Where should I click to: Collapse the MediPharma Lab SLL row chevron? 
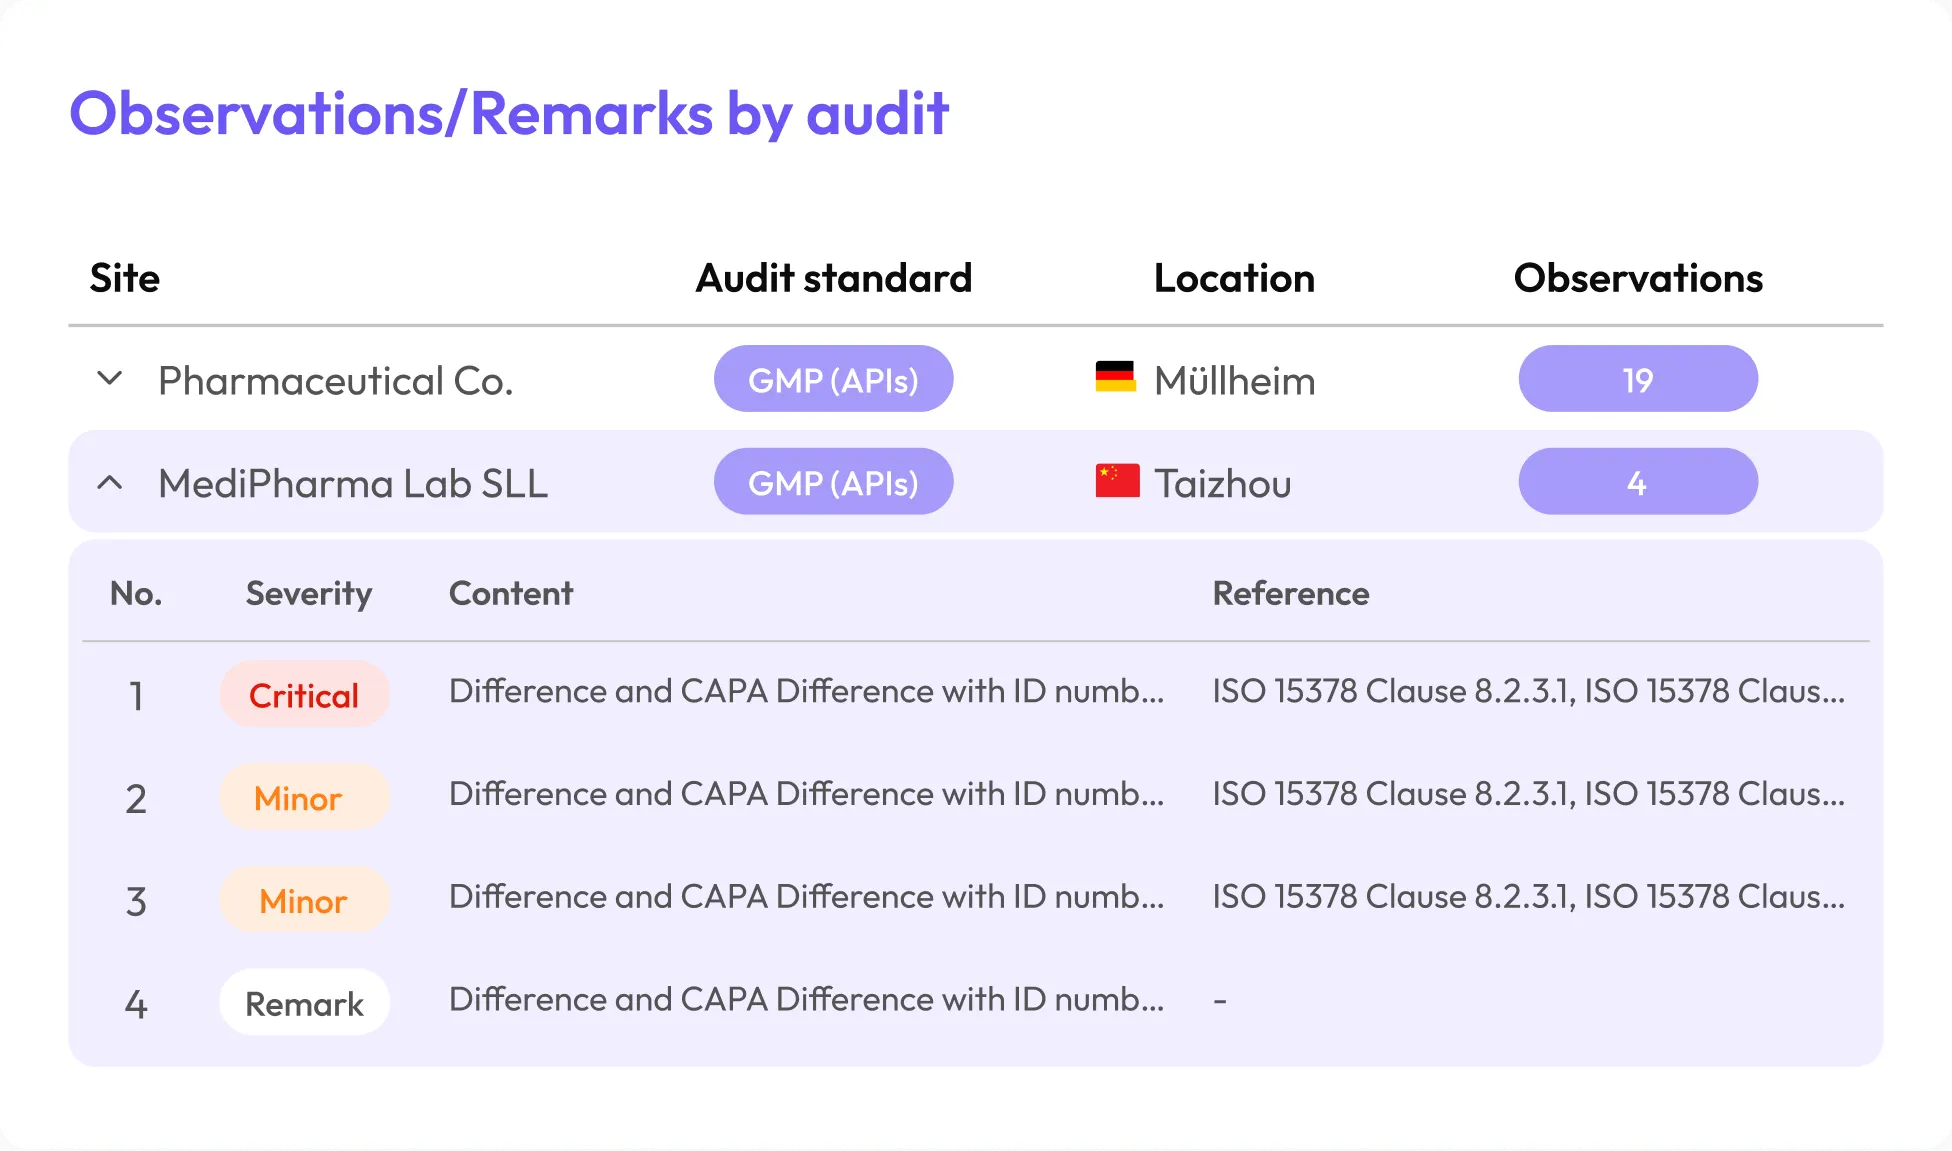[x=110, y=483]
